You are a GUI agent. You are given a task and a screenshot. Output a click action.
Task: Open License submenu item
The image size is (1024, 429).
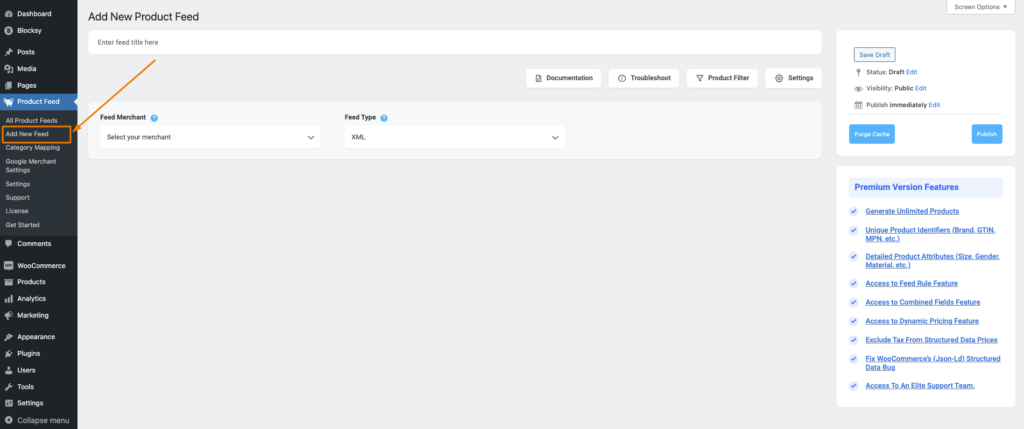[16, 211]
